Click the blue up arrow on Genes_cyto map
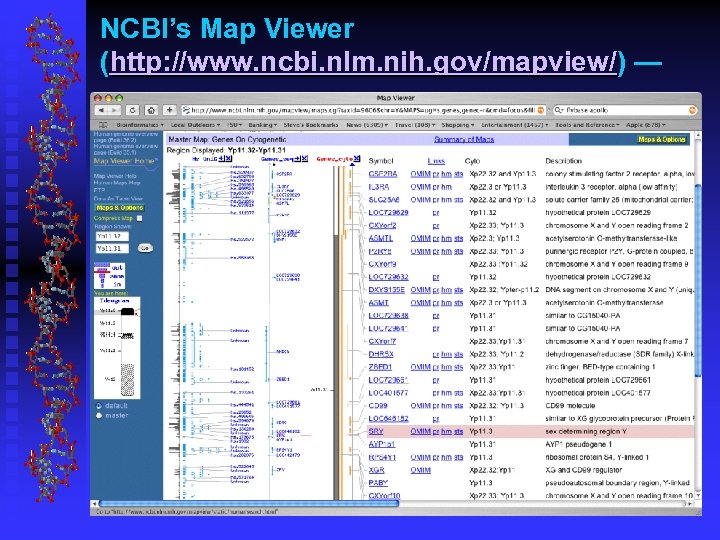The height and width of the screenshot is (540, 720). pyautogui.click(x=352, y=164)
